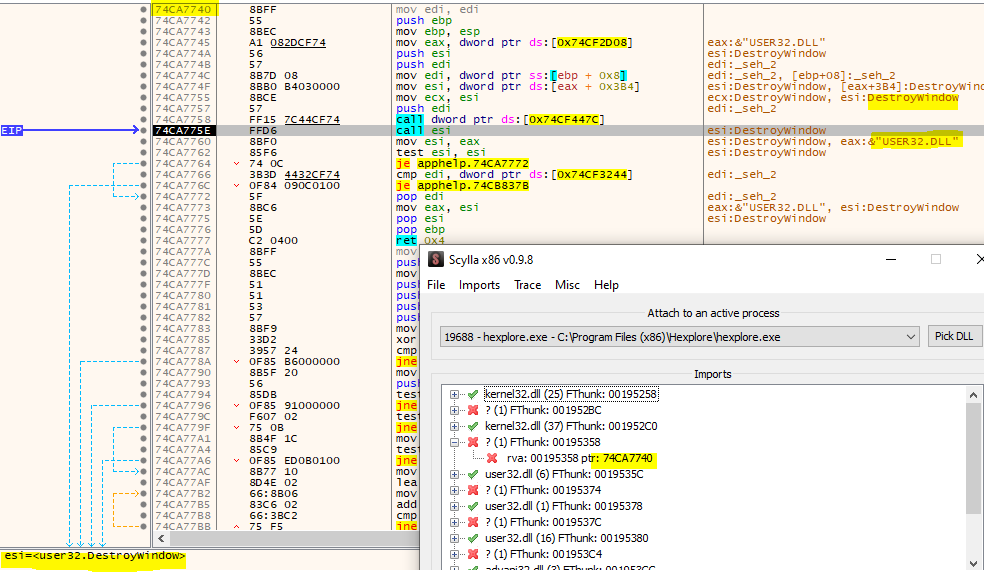Toggle breakpoint dot at address 74CA7764

pyautogui.click(x=144, y=163)
